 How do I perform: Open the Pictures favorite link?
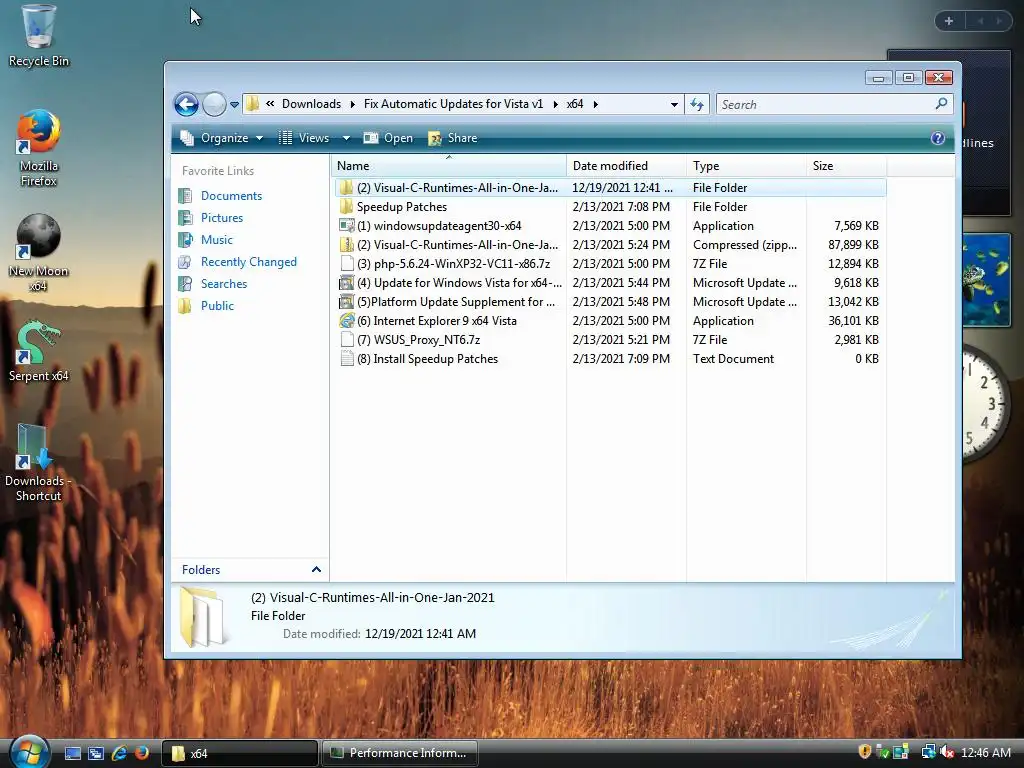[221, 218]
